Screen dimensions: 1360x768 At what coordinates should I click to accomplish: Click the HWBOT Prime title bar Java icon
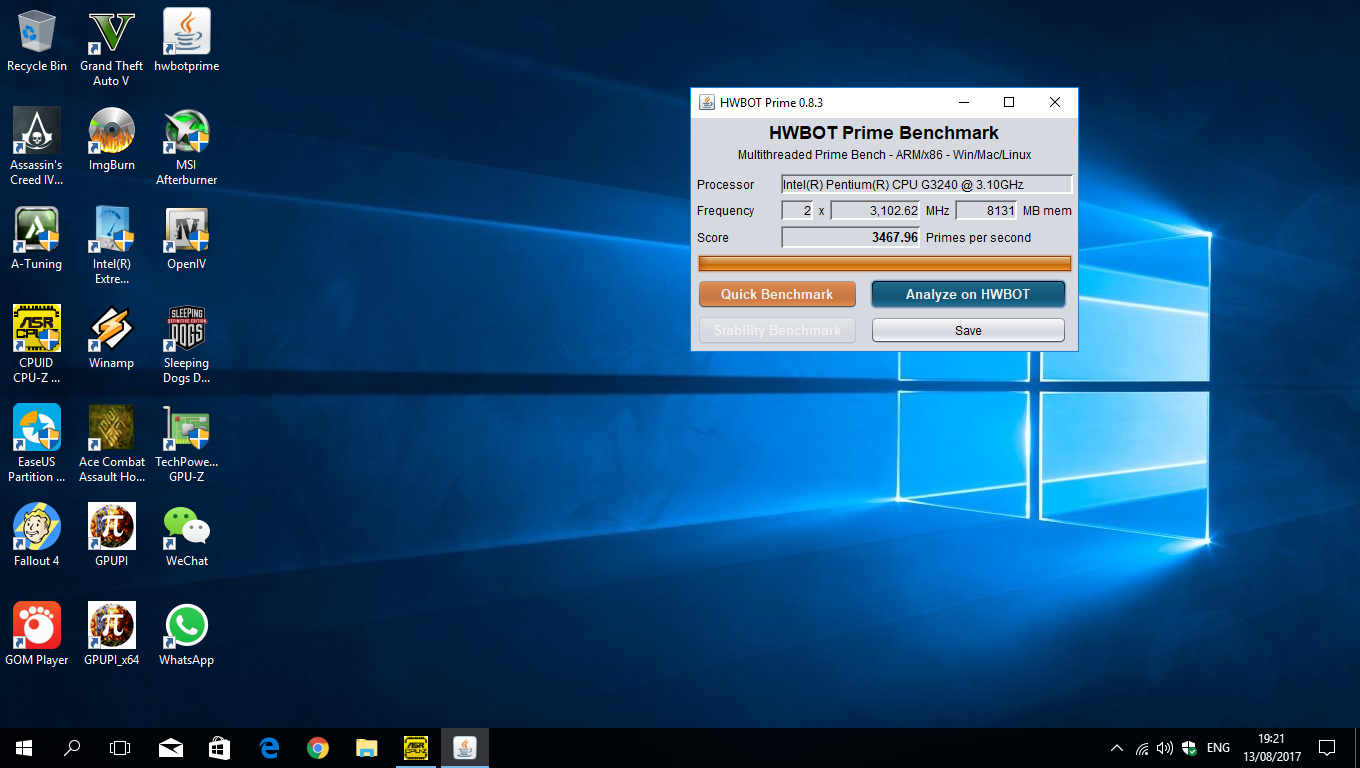706,102
